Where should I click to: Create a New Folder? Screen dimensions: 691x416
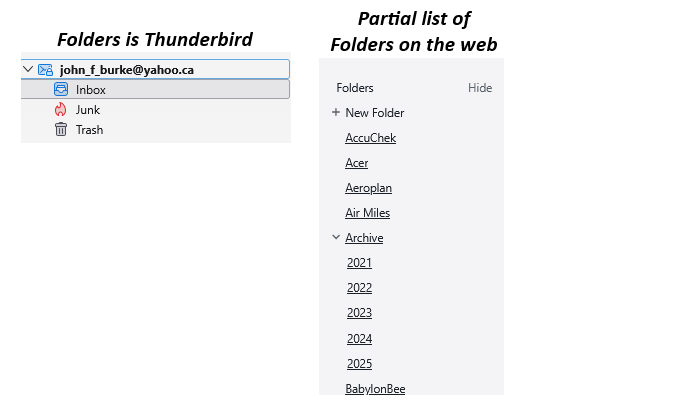coord(375,113)
